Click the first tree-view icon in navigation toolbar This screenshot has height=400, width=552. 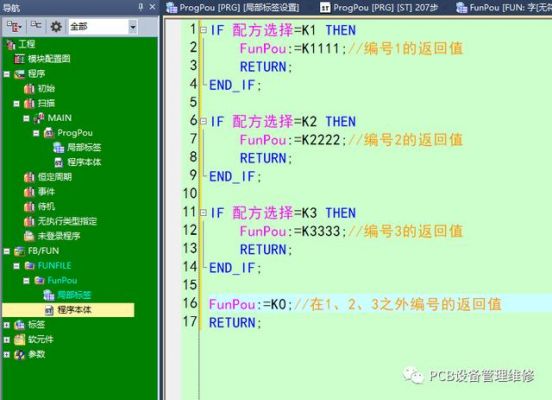14,26
